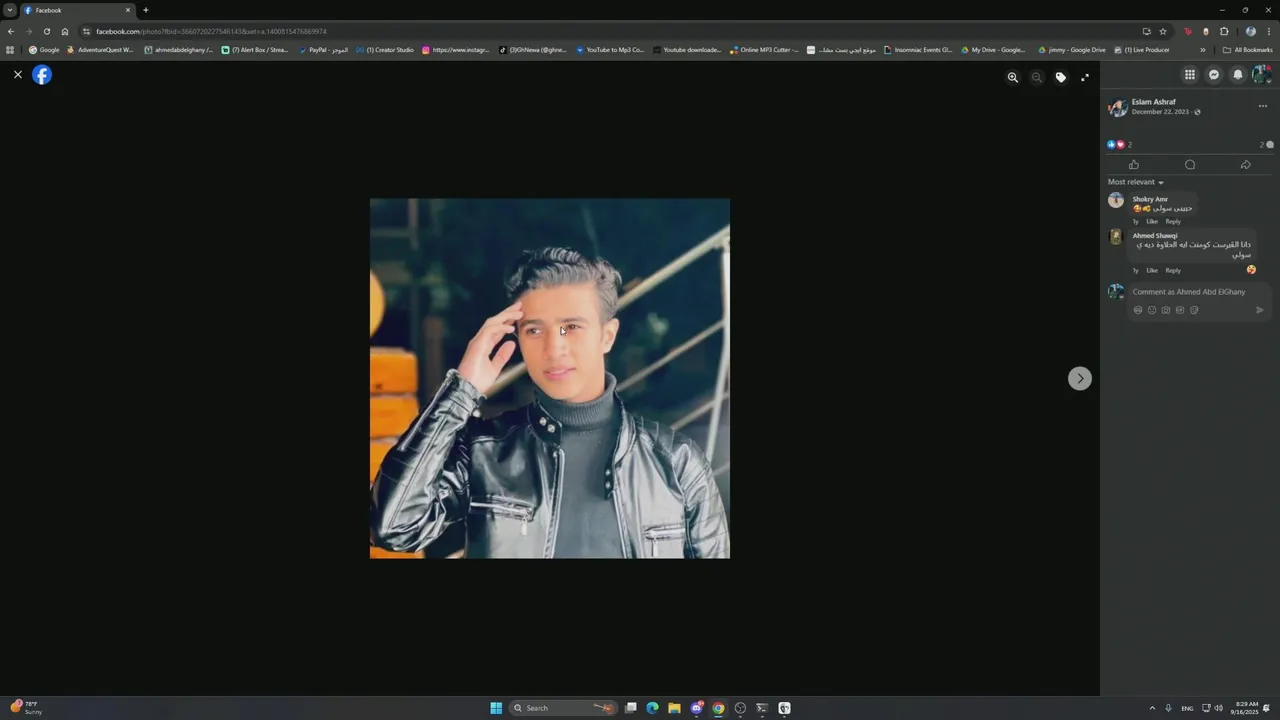Open Facebook notifications bell
Viewport: 1280px width, 720px height.
coord(1238,75)
